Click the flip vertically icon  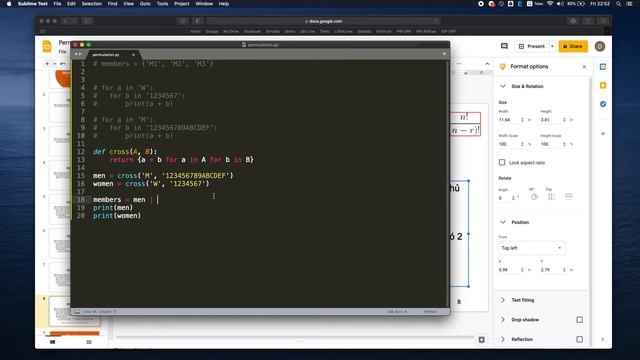point(568,197)
